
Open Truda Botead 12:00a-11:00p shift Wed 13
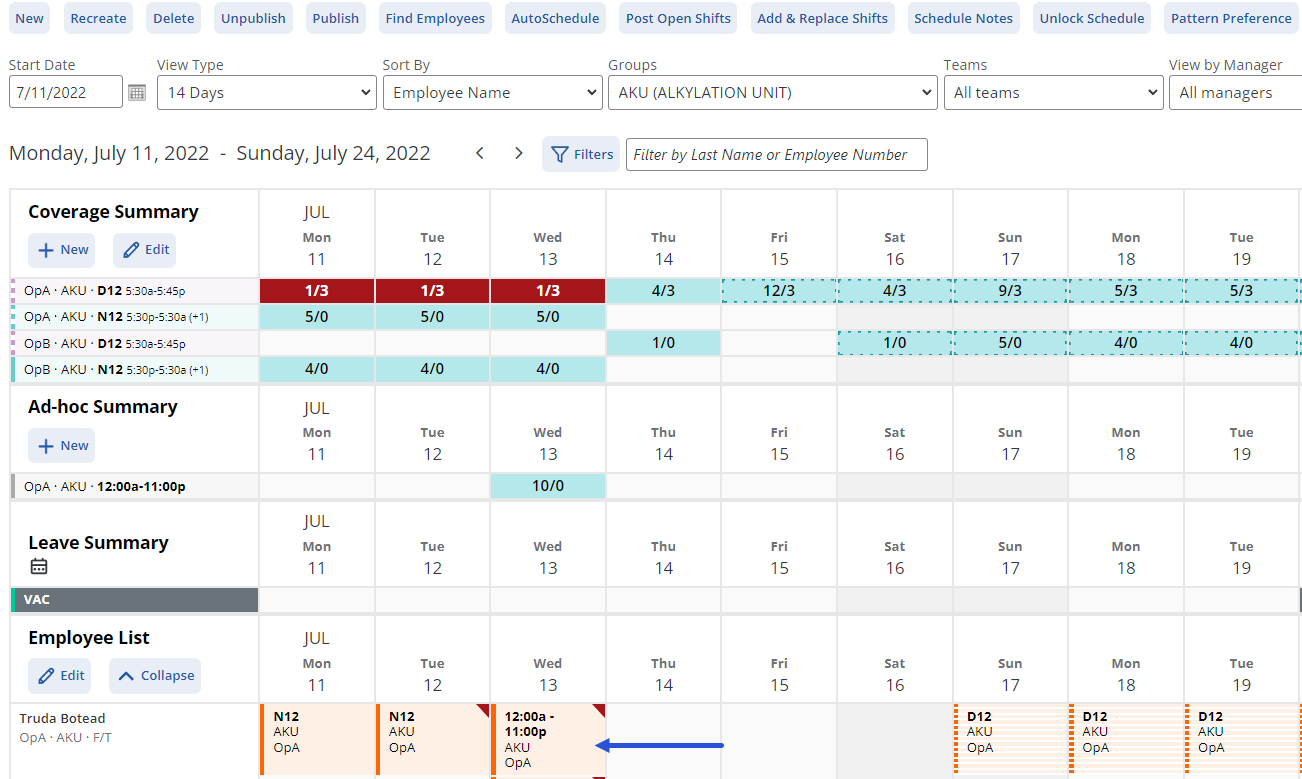pos(548,740)
